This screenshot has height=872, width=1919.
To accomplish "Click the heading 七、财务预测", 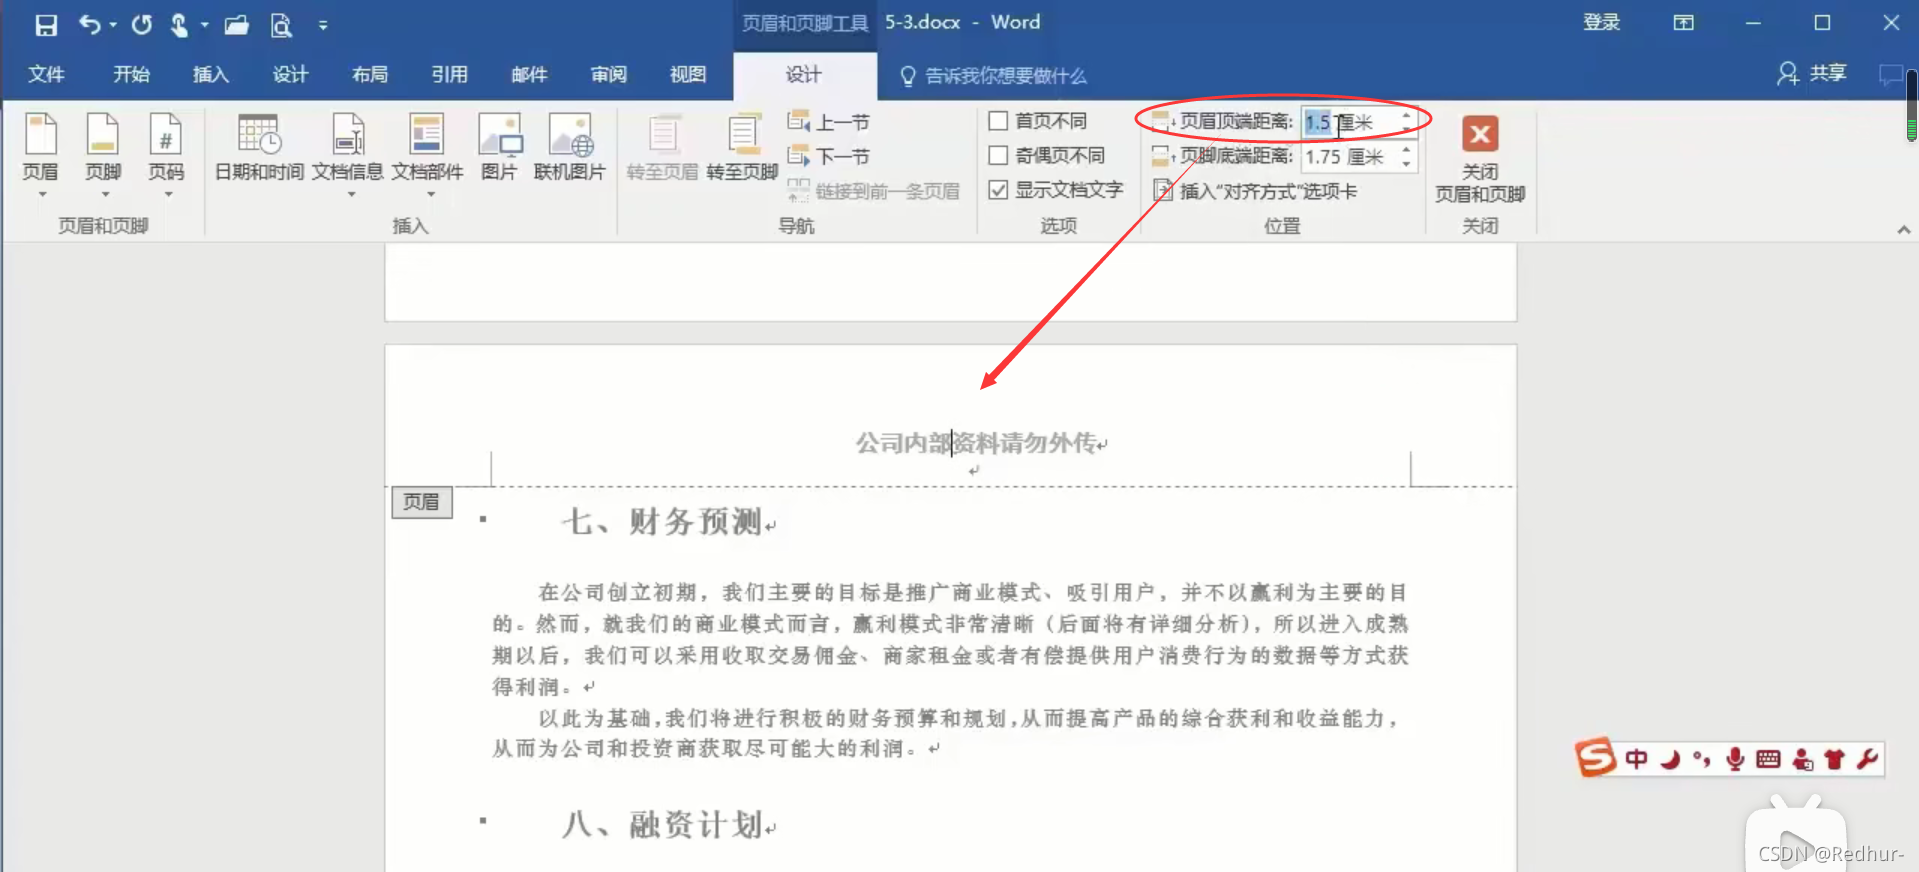I will 662,521.
